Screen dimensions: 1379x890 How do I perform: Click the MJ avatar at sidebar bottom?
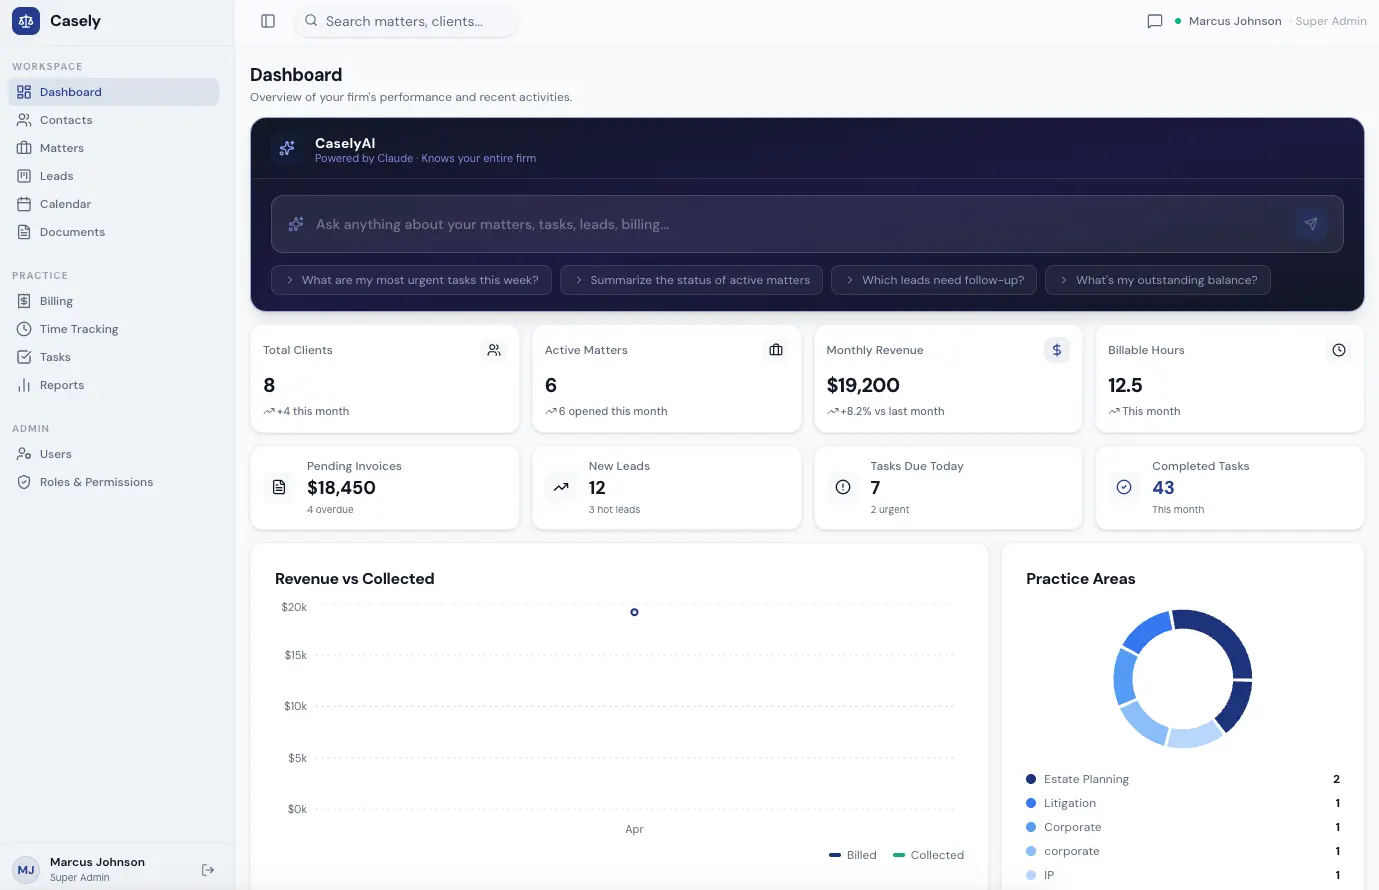(26, 870)
